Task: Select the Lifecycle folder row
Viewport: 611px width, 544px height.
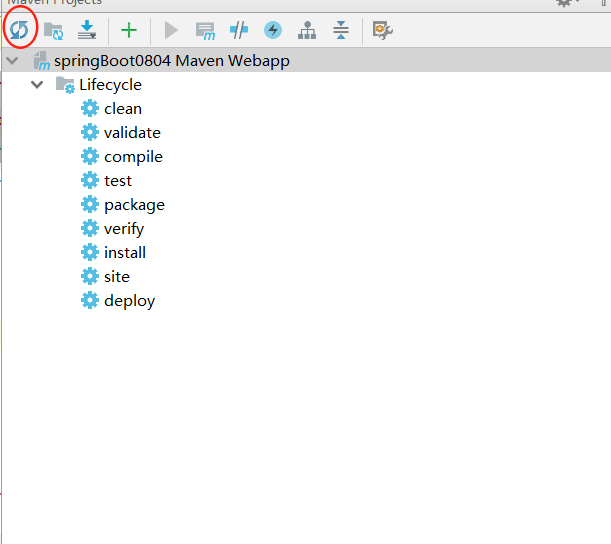Action: (x=306, y=85)
